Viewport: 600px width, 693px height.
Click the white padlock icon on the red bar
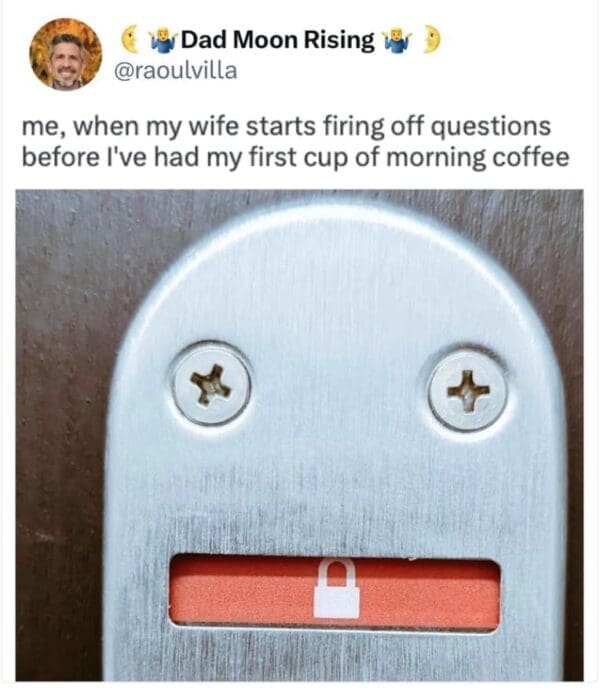(x=337, y=588)
